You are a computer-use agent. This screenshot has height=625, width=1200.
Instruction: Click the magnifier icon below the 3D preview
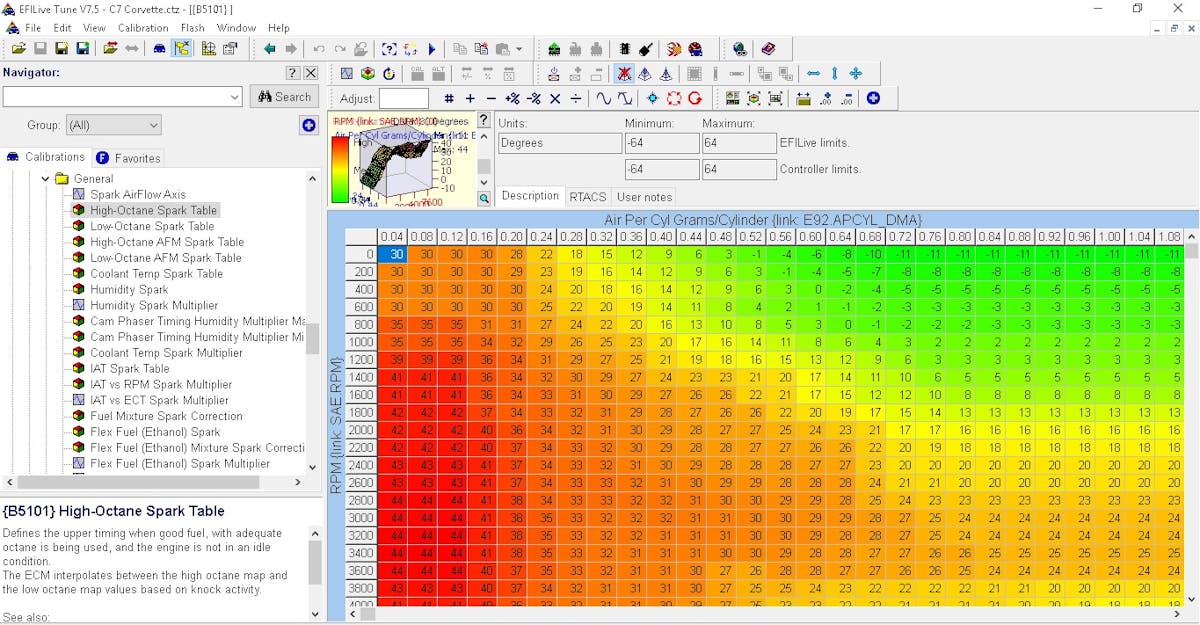coord(484,199)
